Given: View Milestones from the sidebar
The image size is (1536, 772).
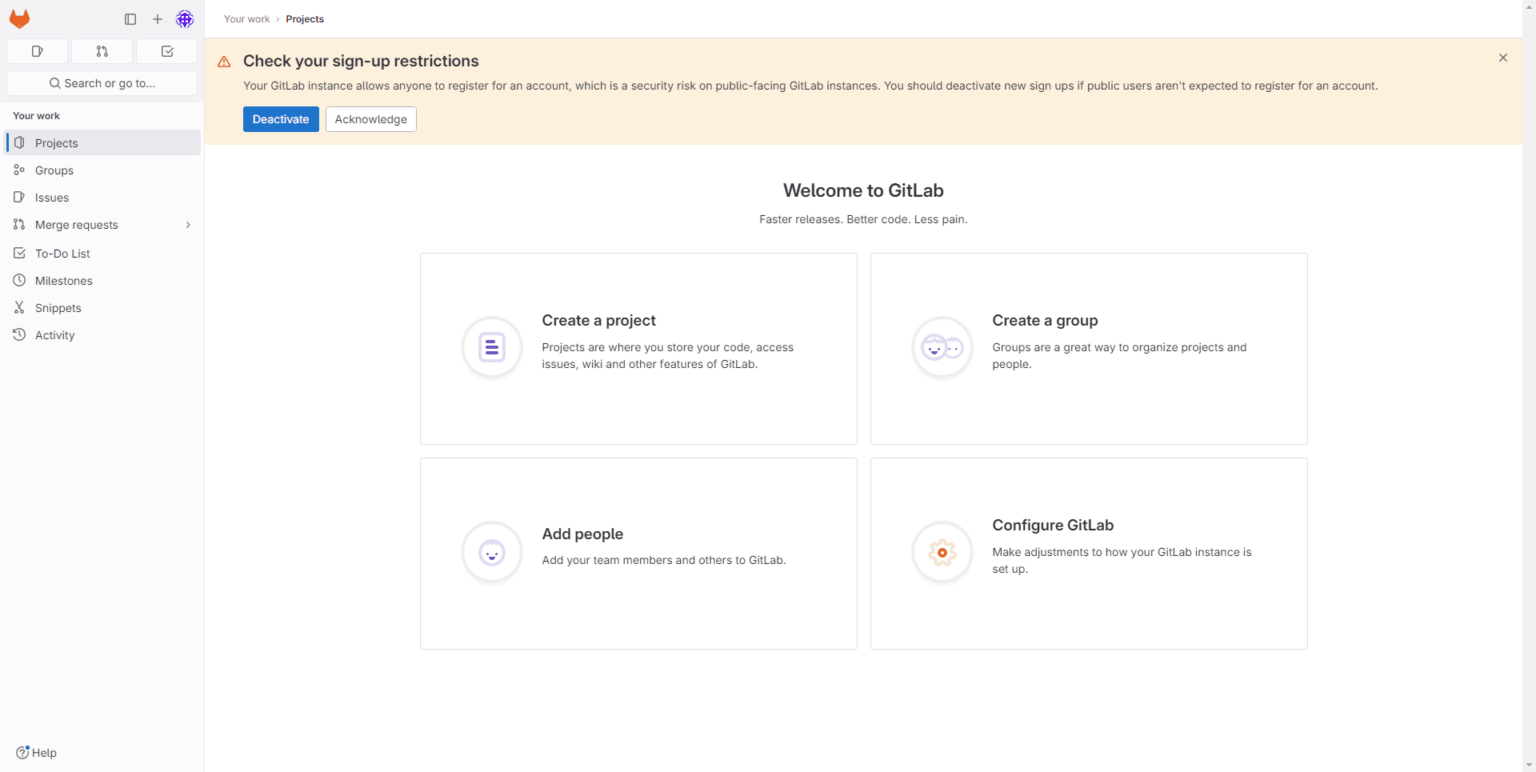Looking at the screenshot, I should point(103,281).
